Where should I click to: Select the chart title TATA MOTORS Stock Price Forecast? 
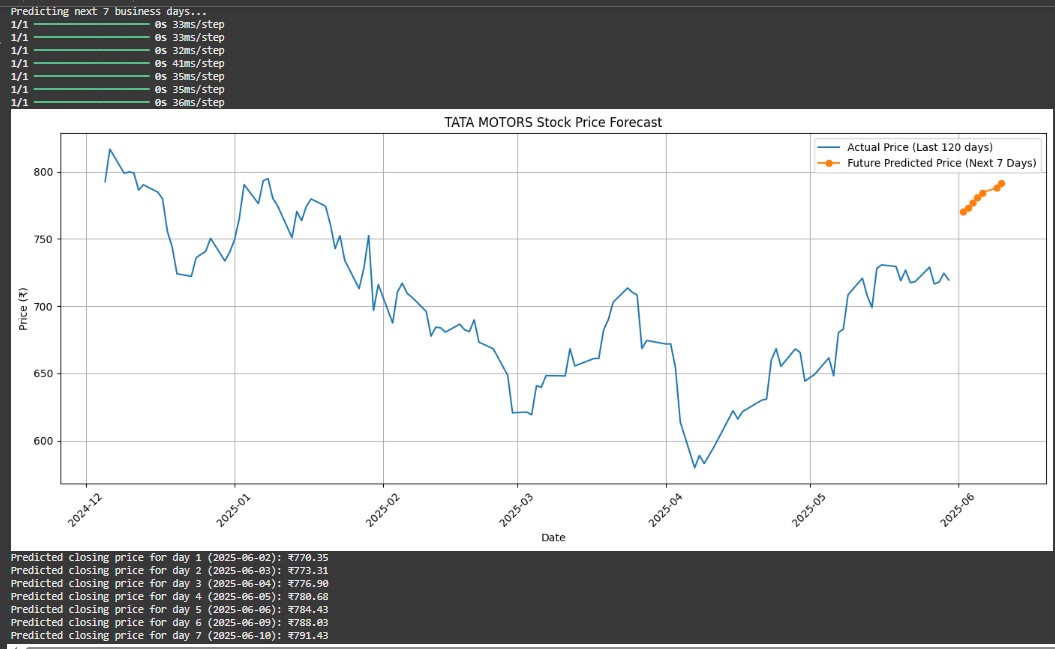(553, 121)
